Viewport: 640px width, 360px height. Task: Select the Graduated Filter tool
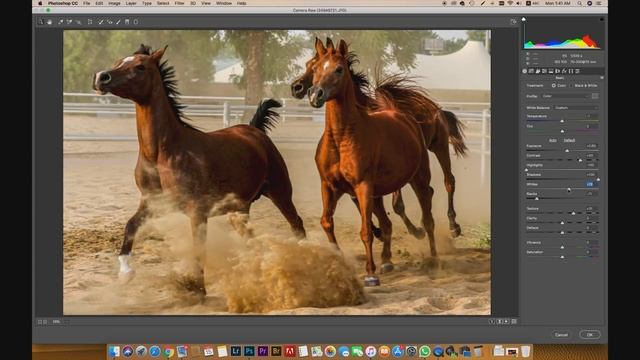click(x=127, y=22)
